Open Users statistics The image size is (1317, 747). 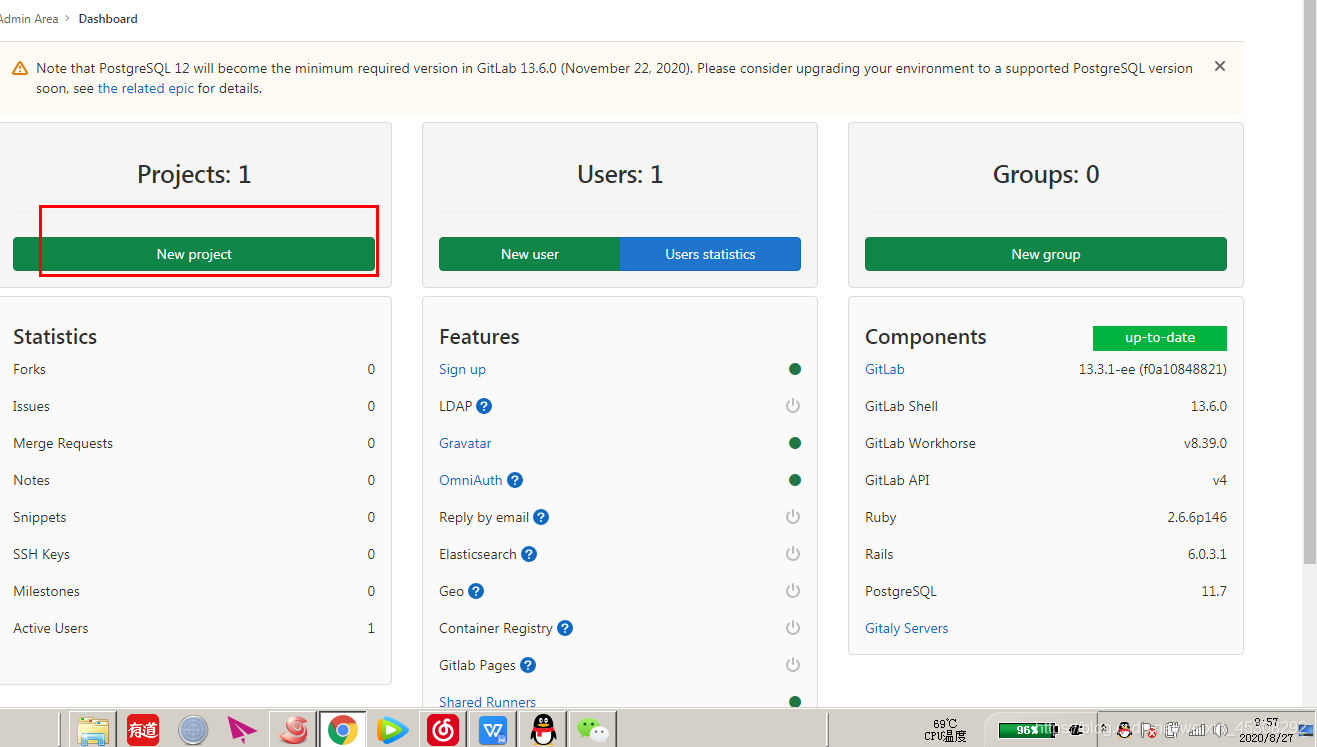point(710,254)
